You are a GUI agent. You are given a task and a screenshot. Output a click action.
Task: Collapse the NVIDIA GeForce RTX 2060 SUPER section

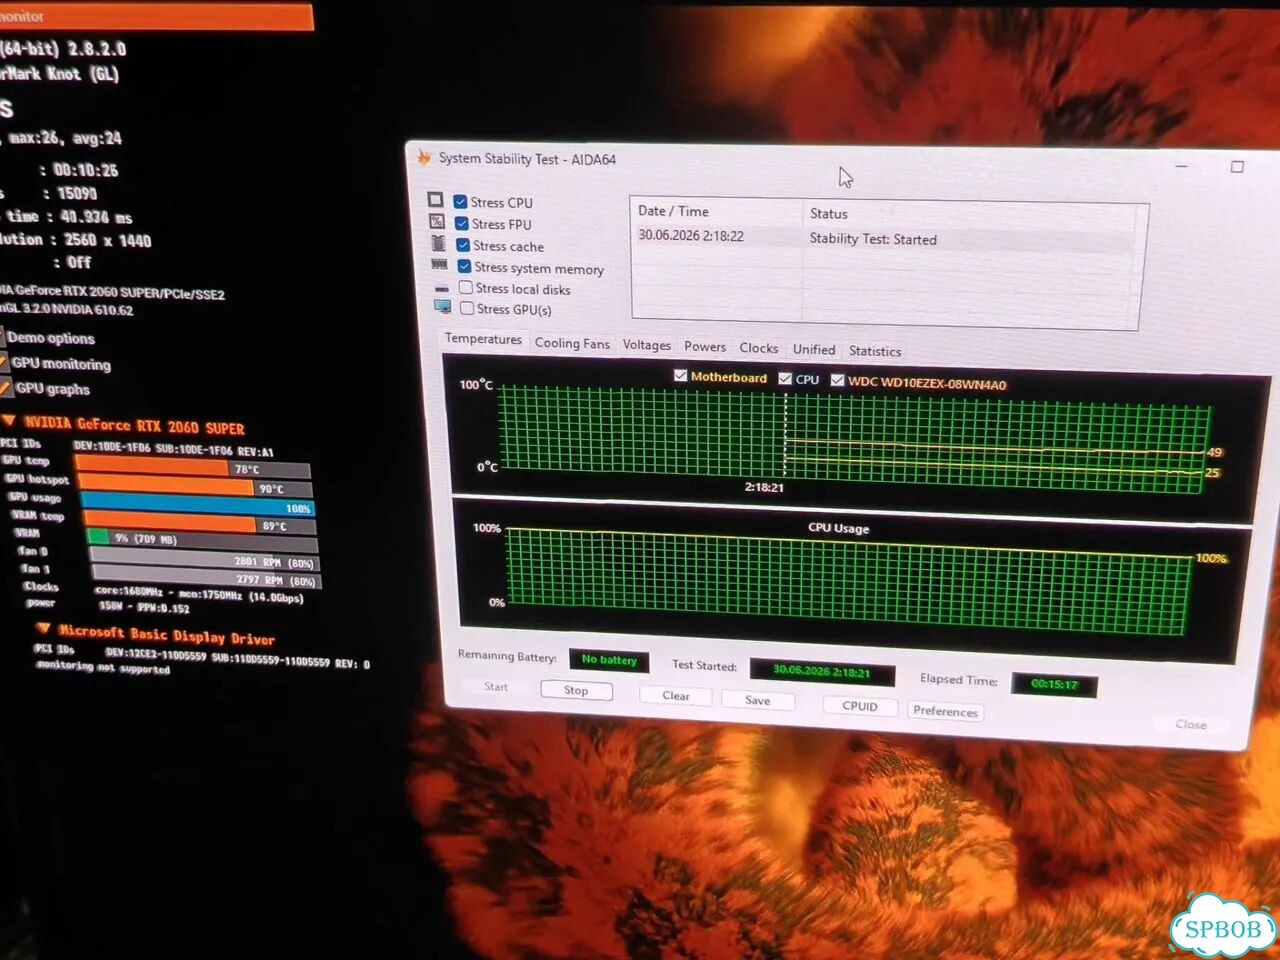pos(9,421)
